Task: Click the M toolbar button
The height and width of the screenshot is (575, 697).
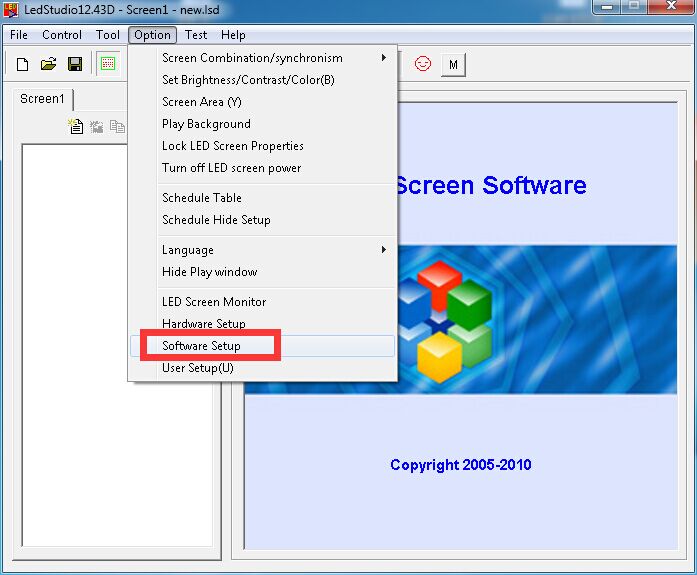Action: coord(453,65)
